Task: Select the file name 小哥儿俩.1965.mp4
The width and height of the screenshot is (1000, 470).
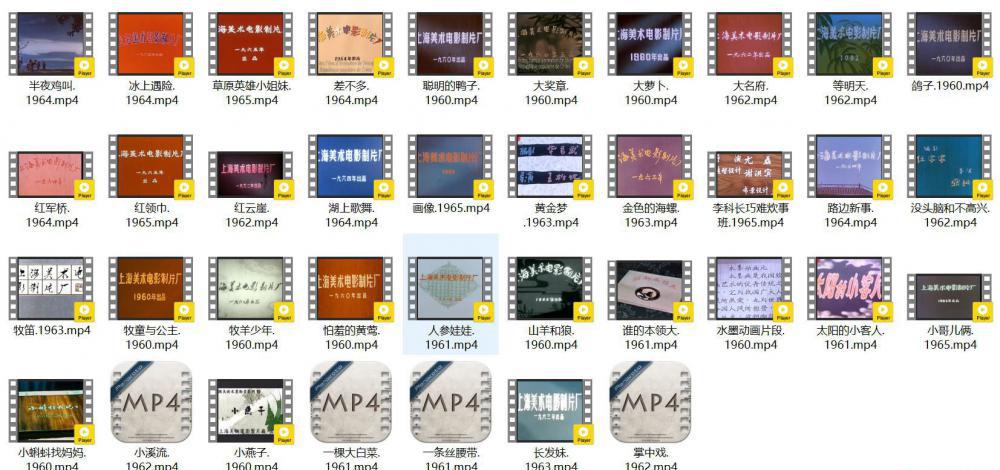Action: (x=950, y=337)
